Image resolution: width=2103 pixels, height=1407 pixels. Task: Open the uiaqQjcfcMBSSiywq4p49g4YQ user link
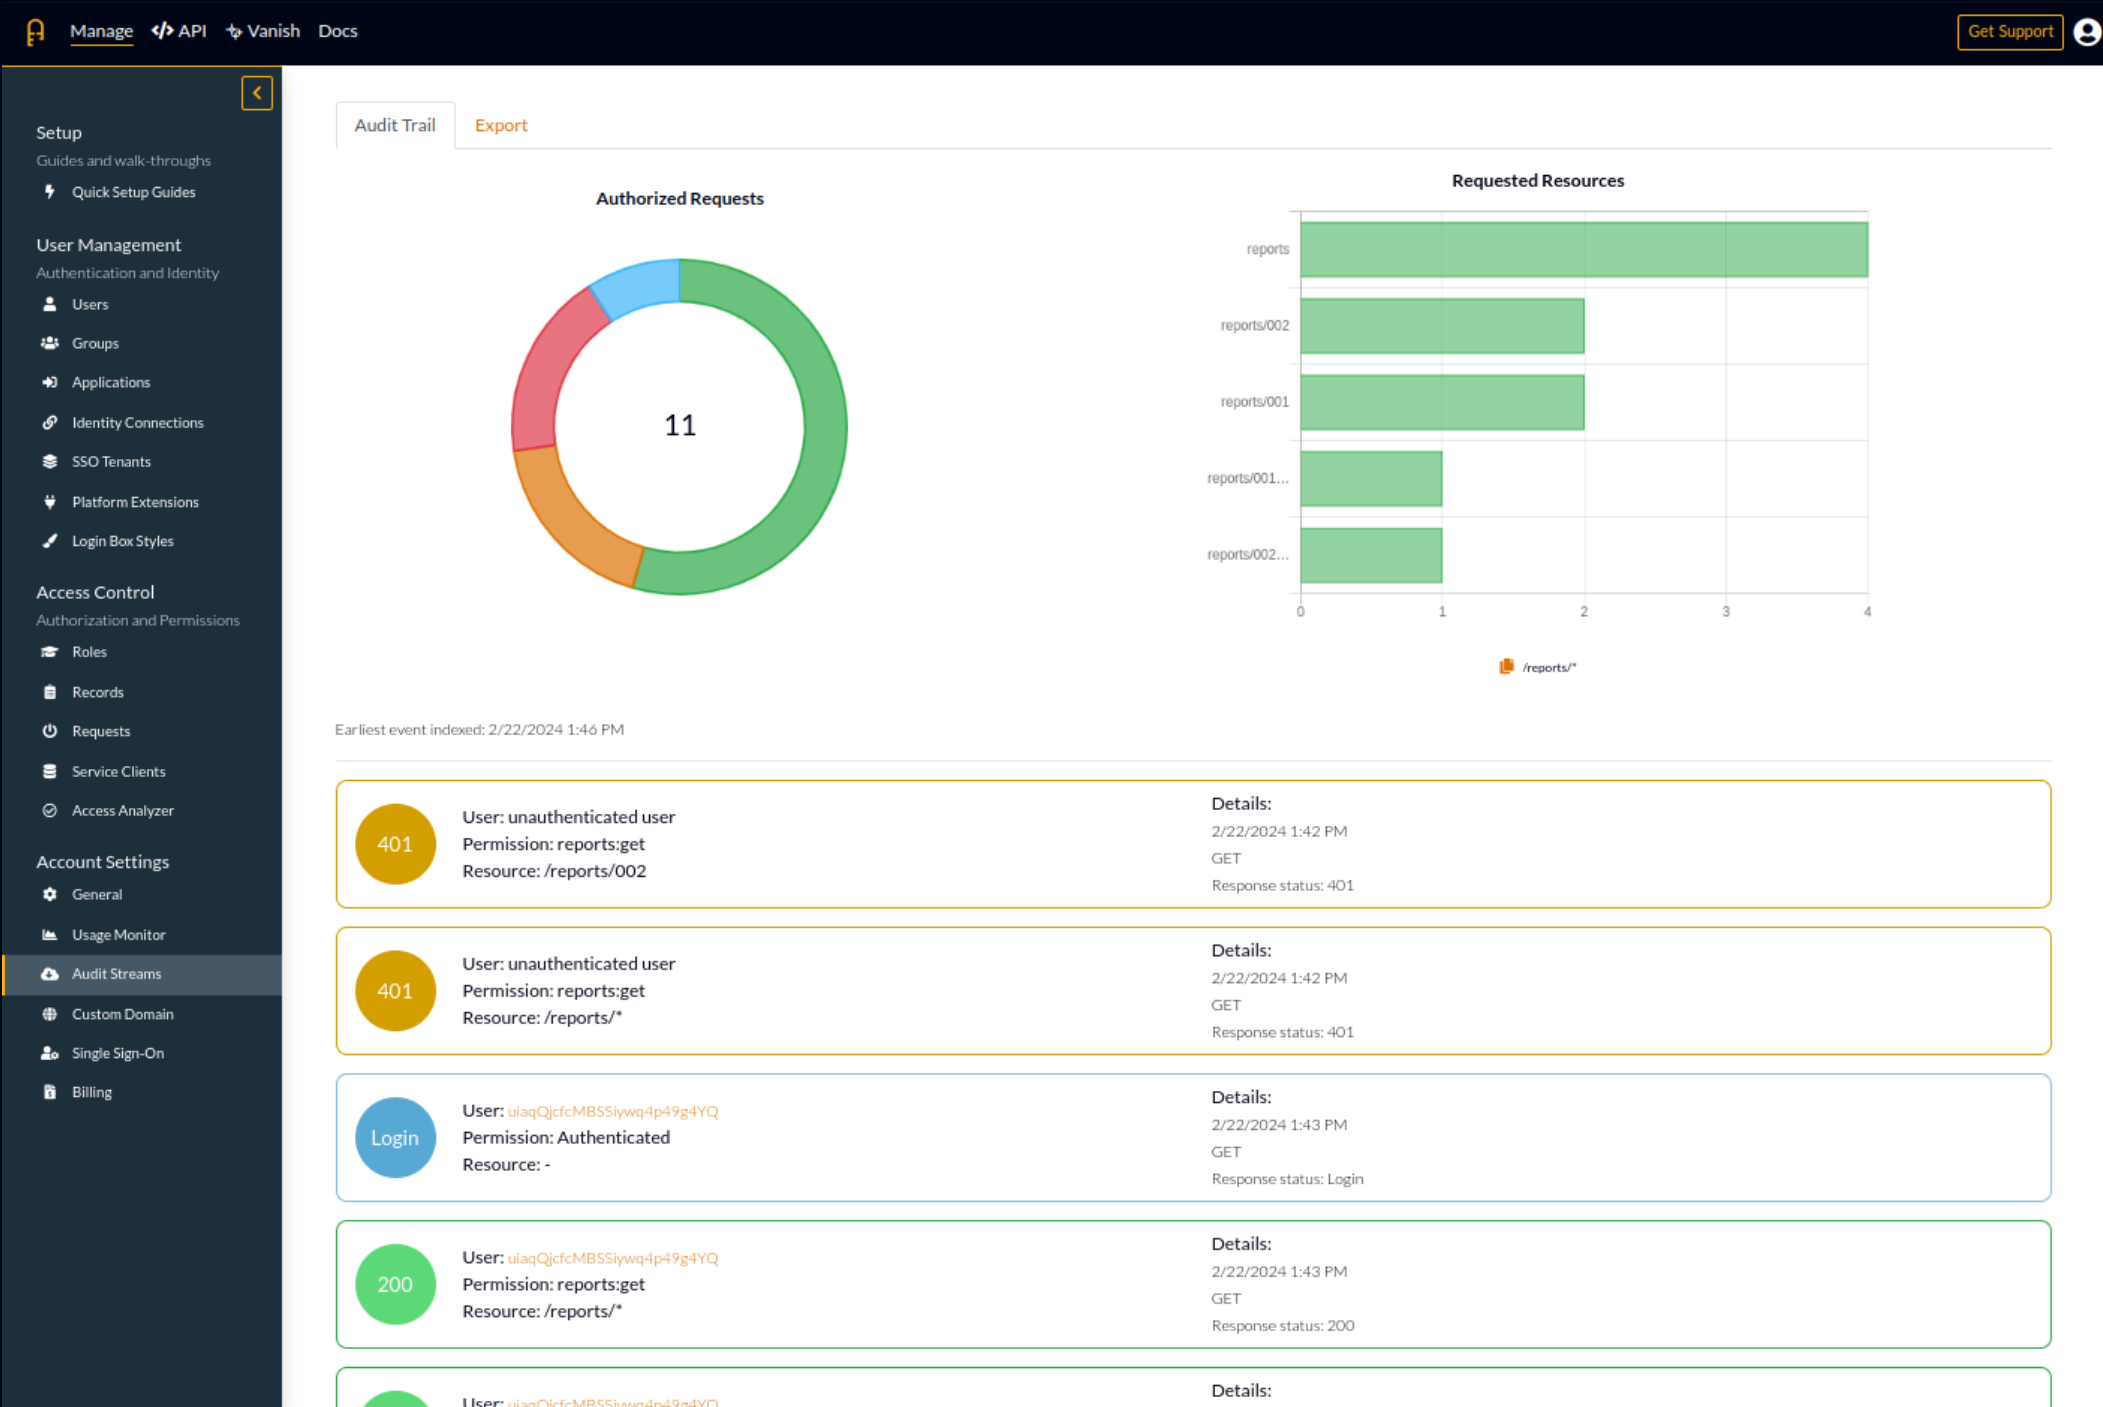coord(613,1110)
